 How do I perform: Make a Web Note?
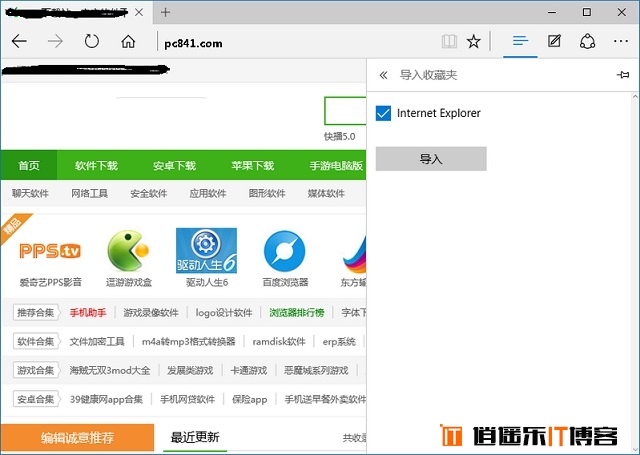tap(554, 41)
